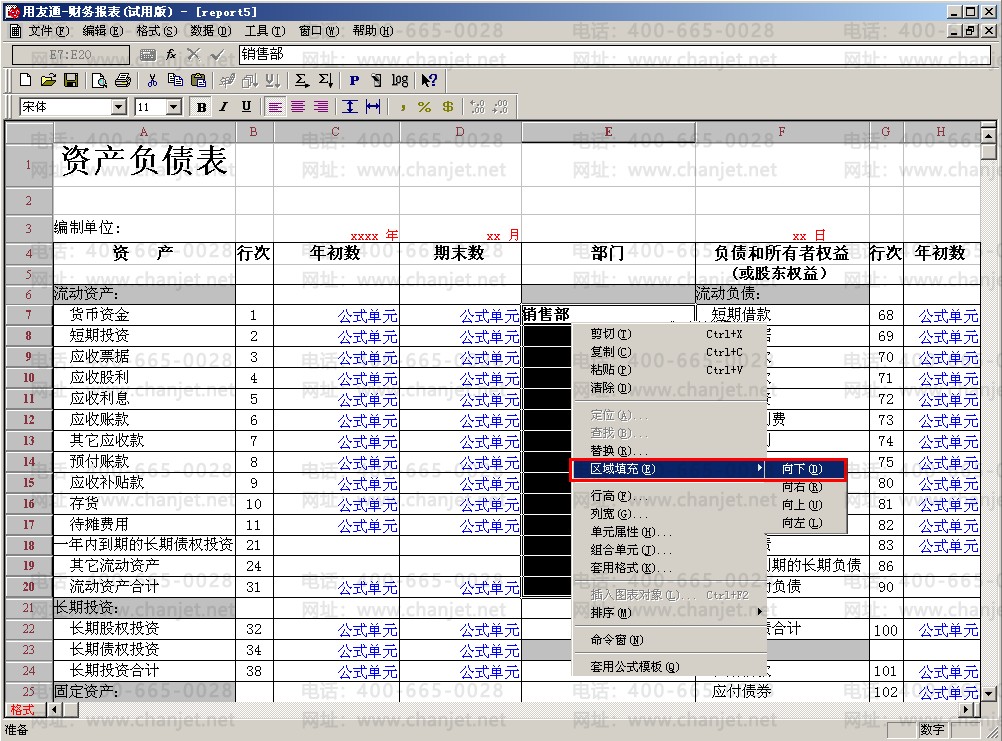Screen dimensions: 1002x741
Task: Click the blue P toolbar icon
Action: 354,80
